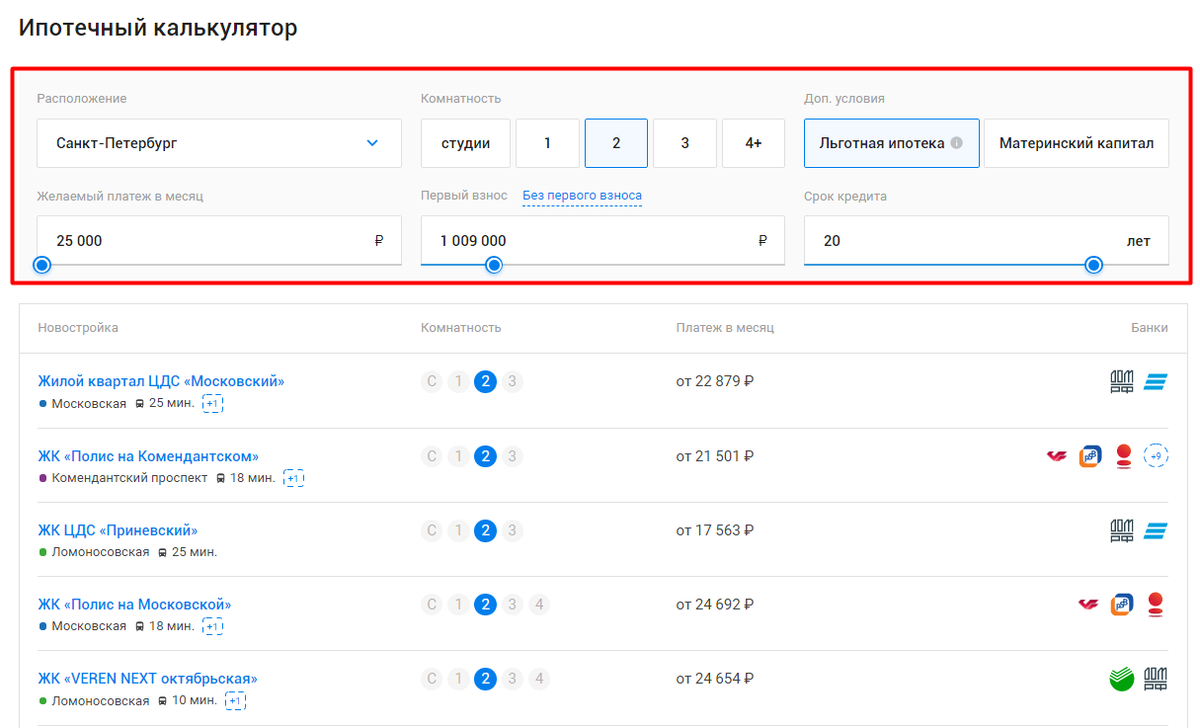Click blue striped bank icon in ЦДС «Московский» row
Screen dimensions: 1200x728
(x=1156, y=382)
